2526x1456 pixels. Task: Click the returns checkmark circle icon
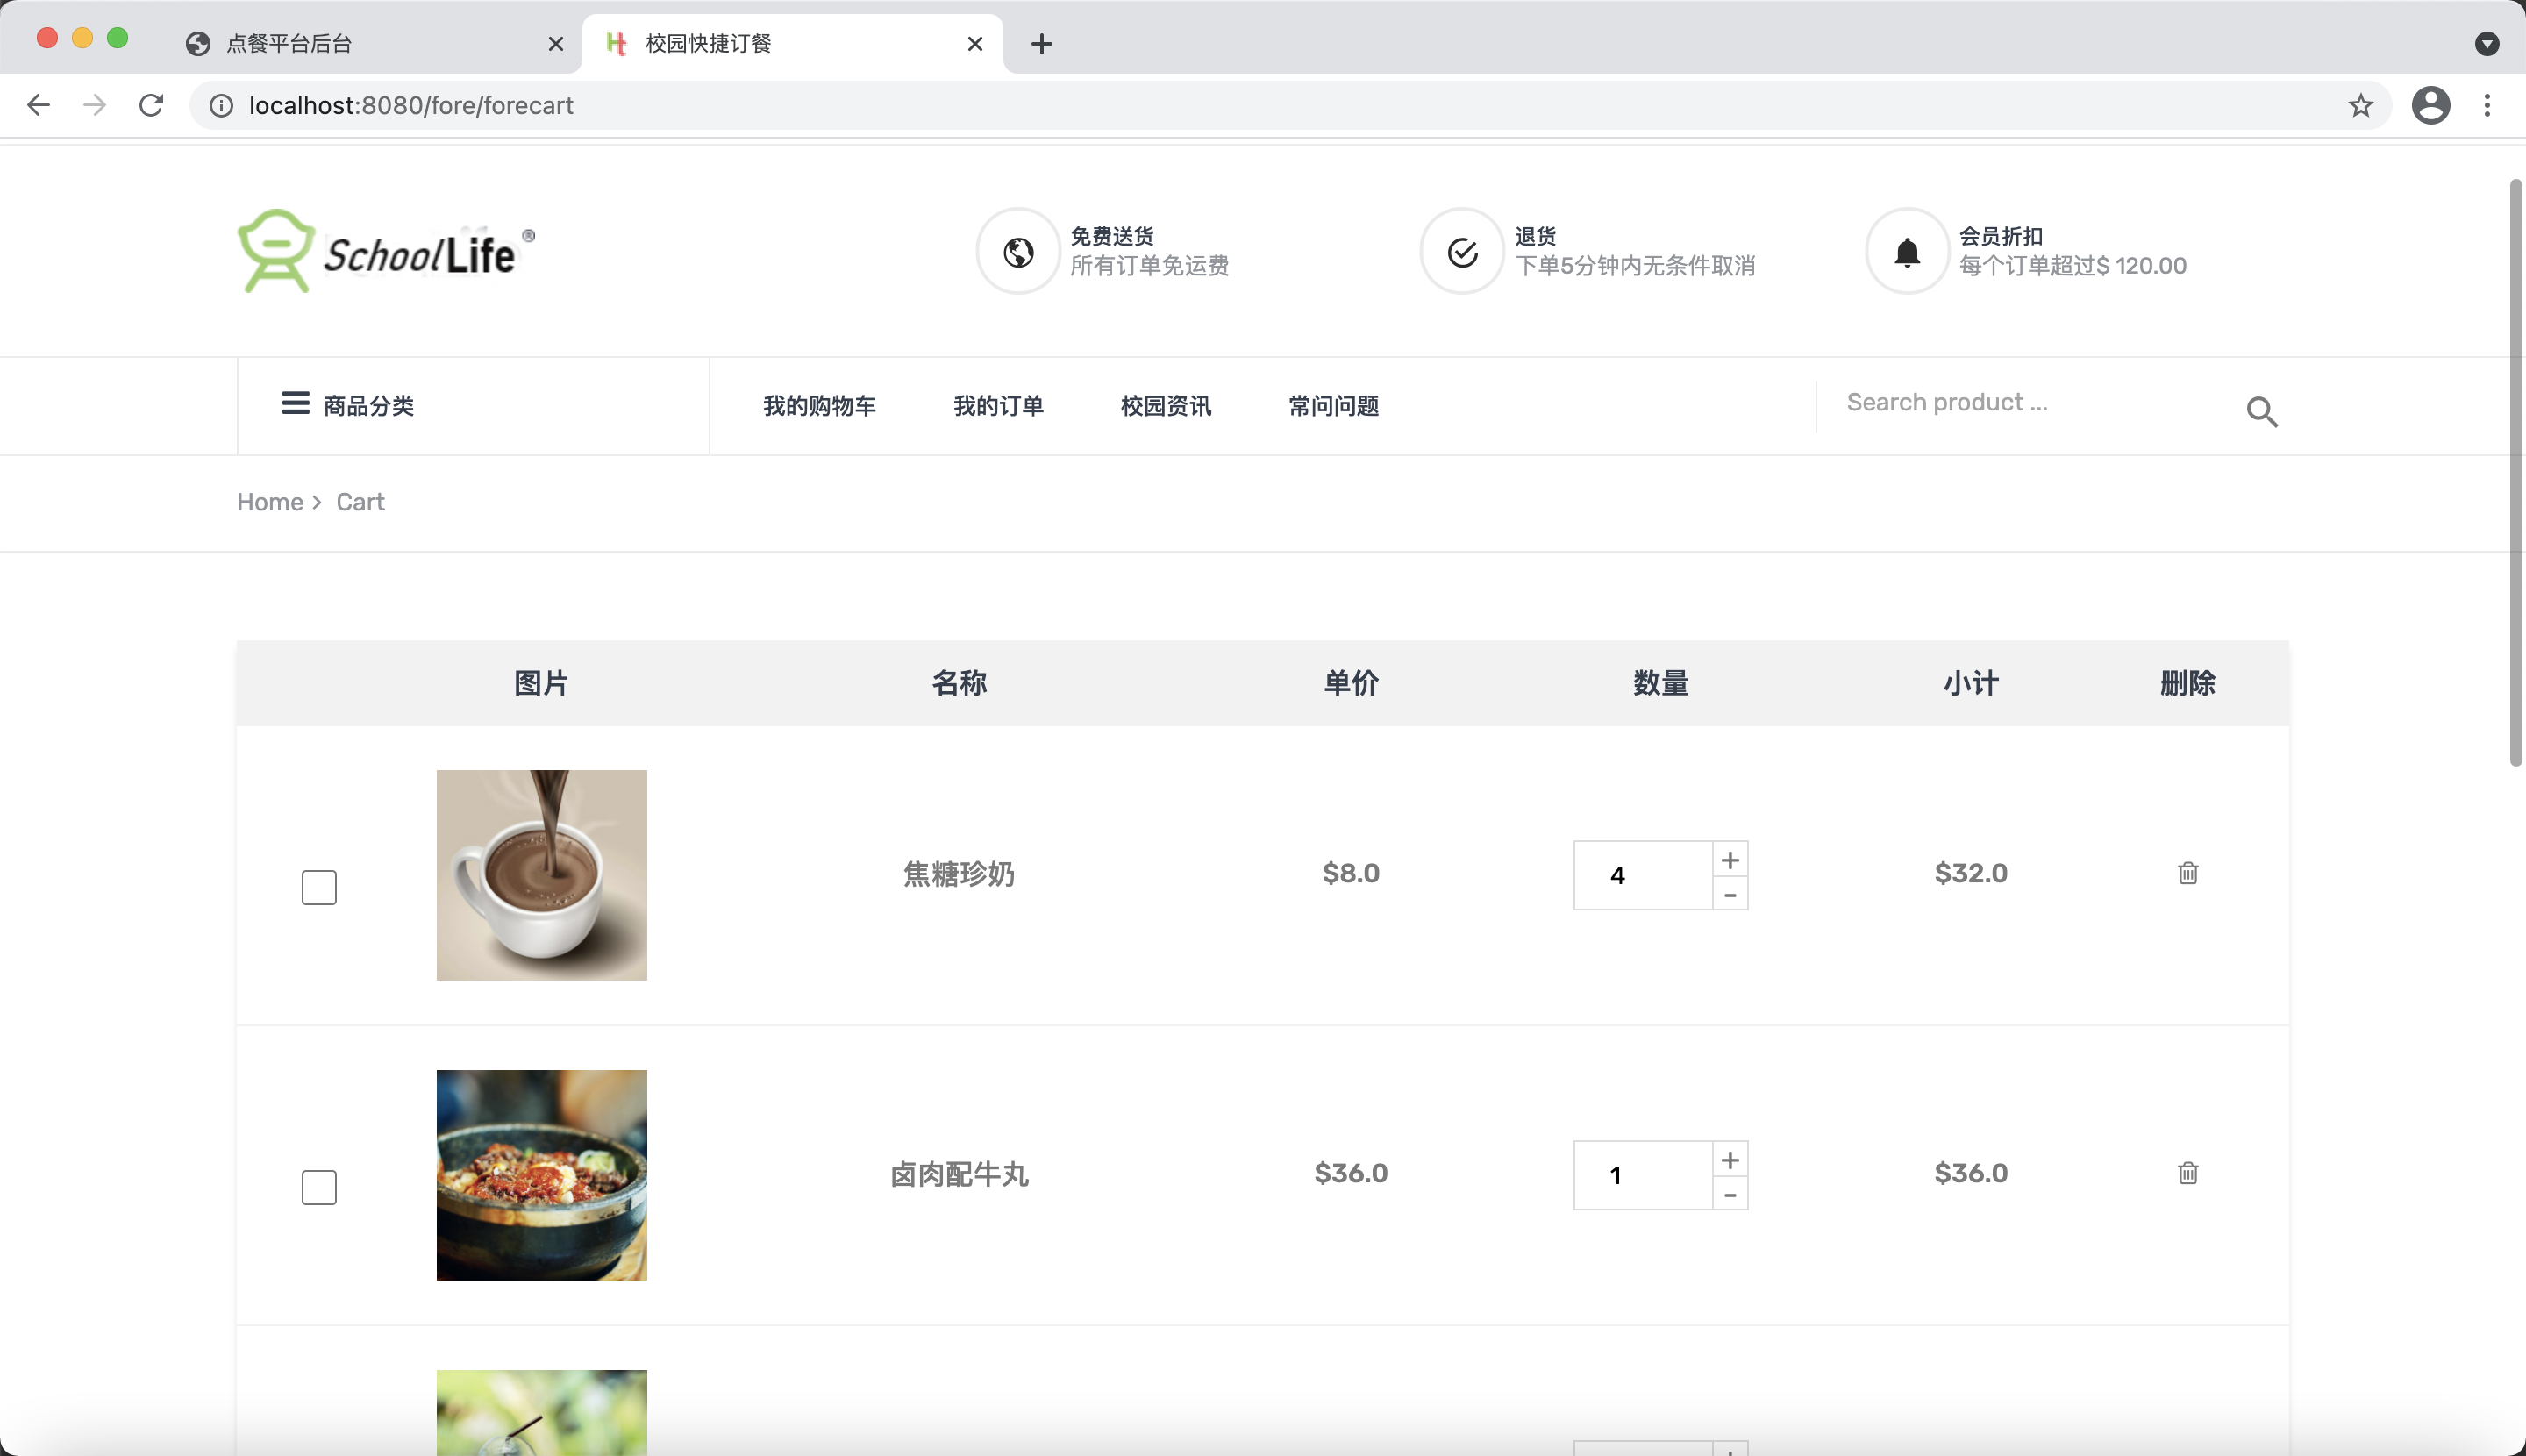[1462, 252]
